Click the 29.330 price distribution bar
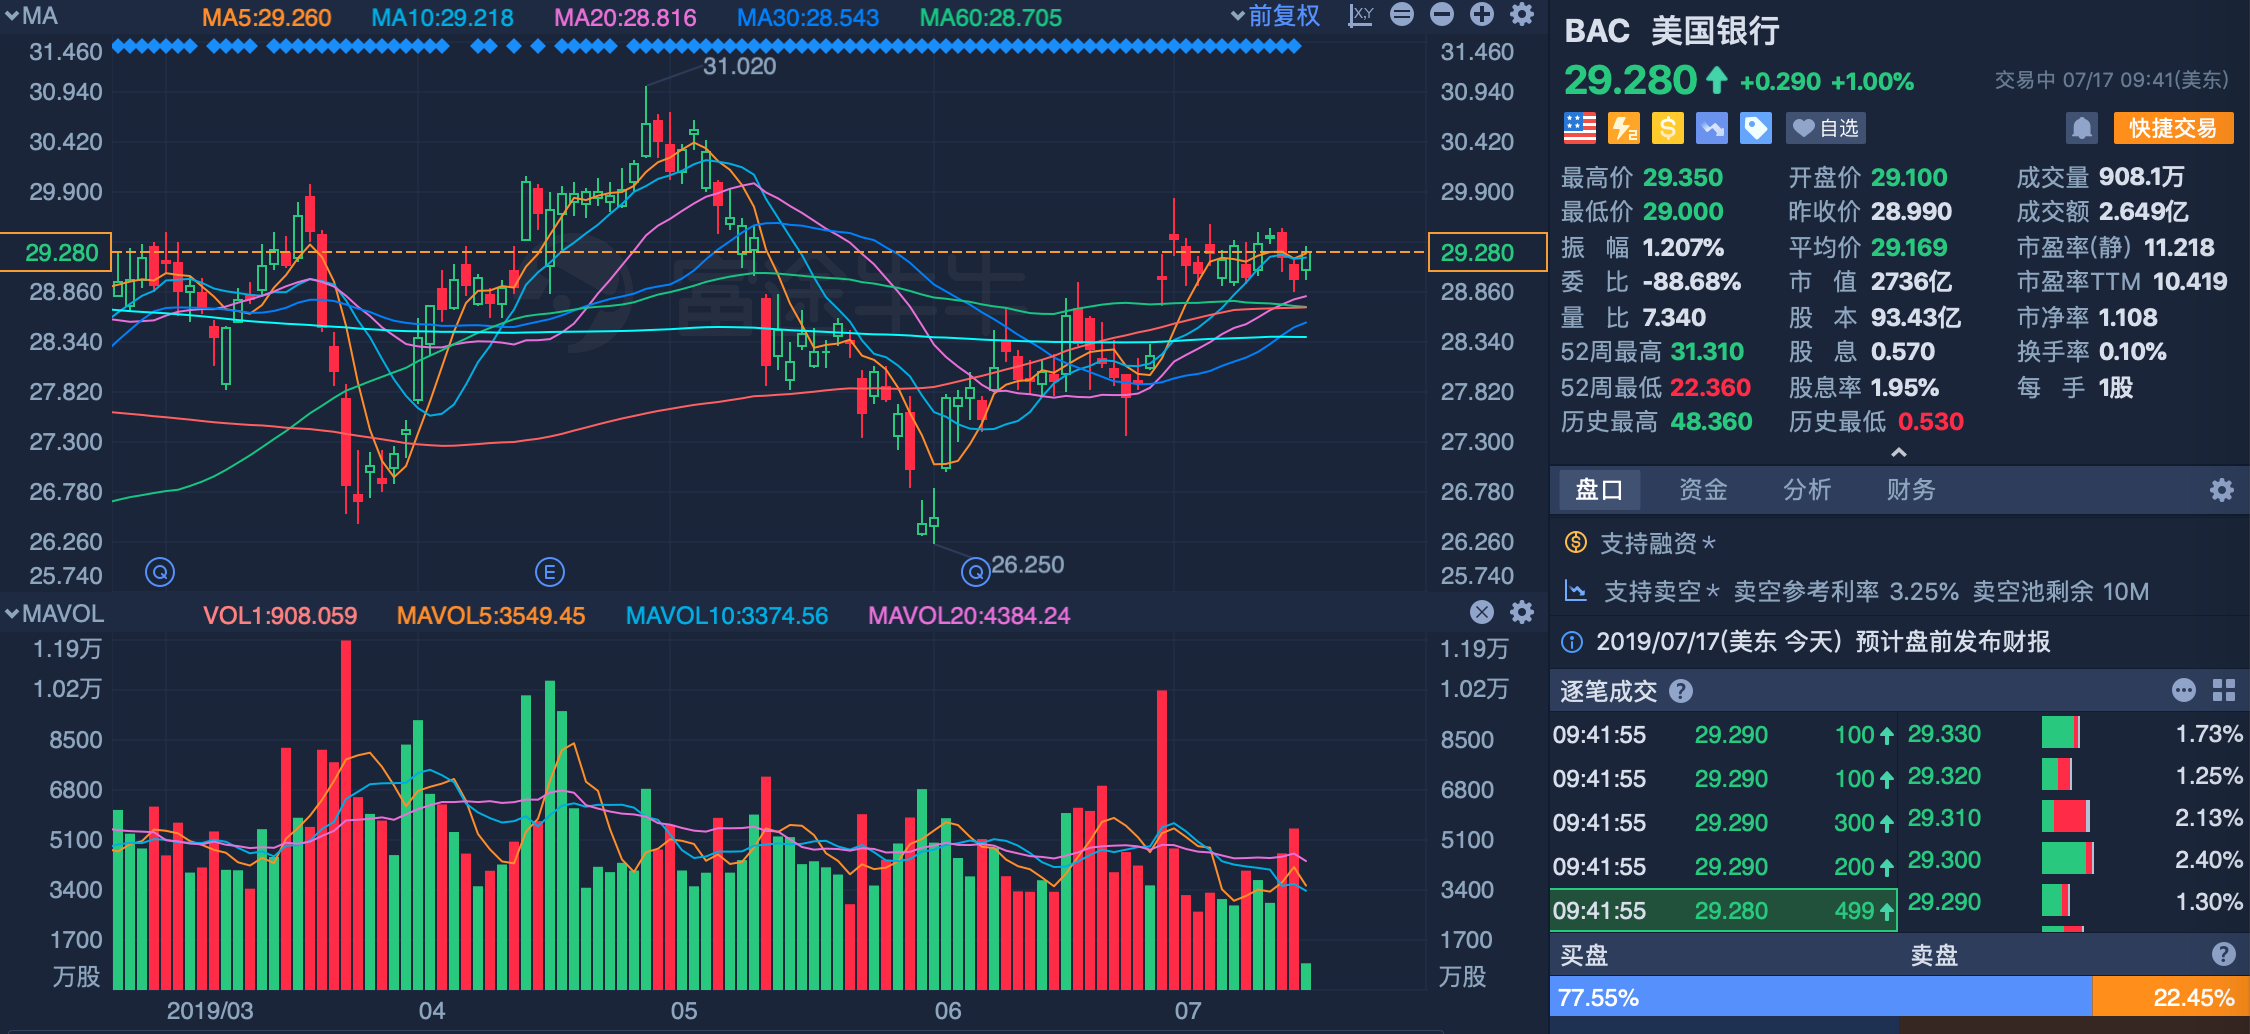Screen dimensions: 2250x1034 coord(2061,732)
